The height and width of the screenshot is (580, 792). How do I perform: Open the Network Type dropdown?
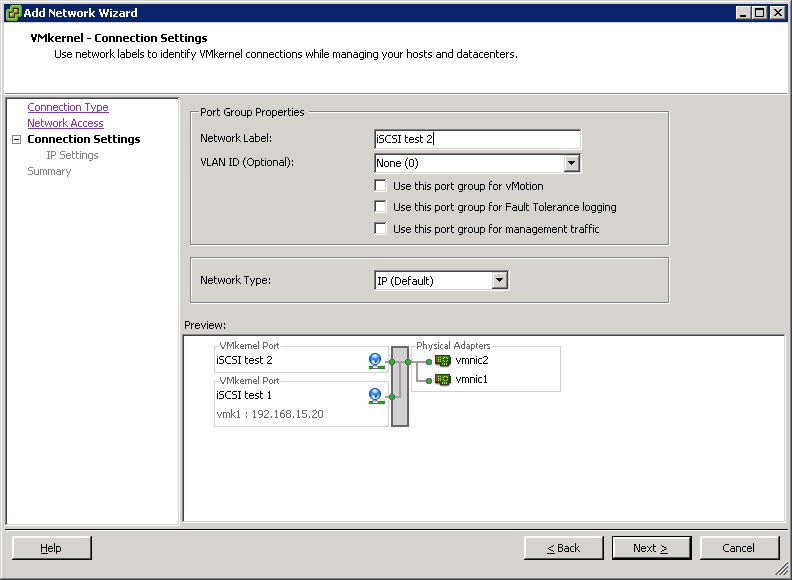(x=500, y=281)
